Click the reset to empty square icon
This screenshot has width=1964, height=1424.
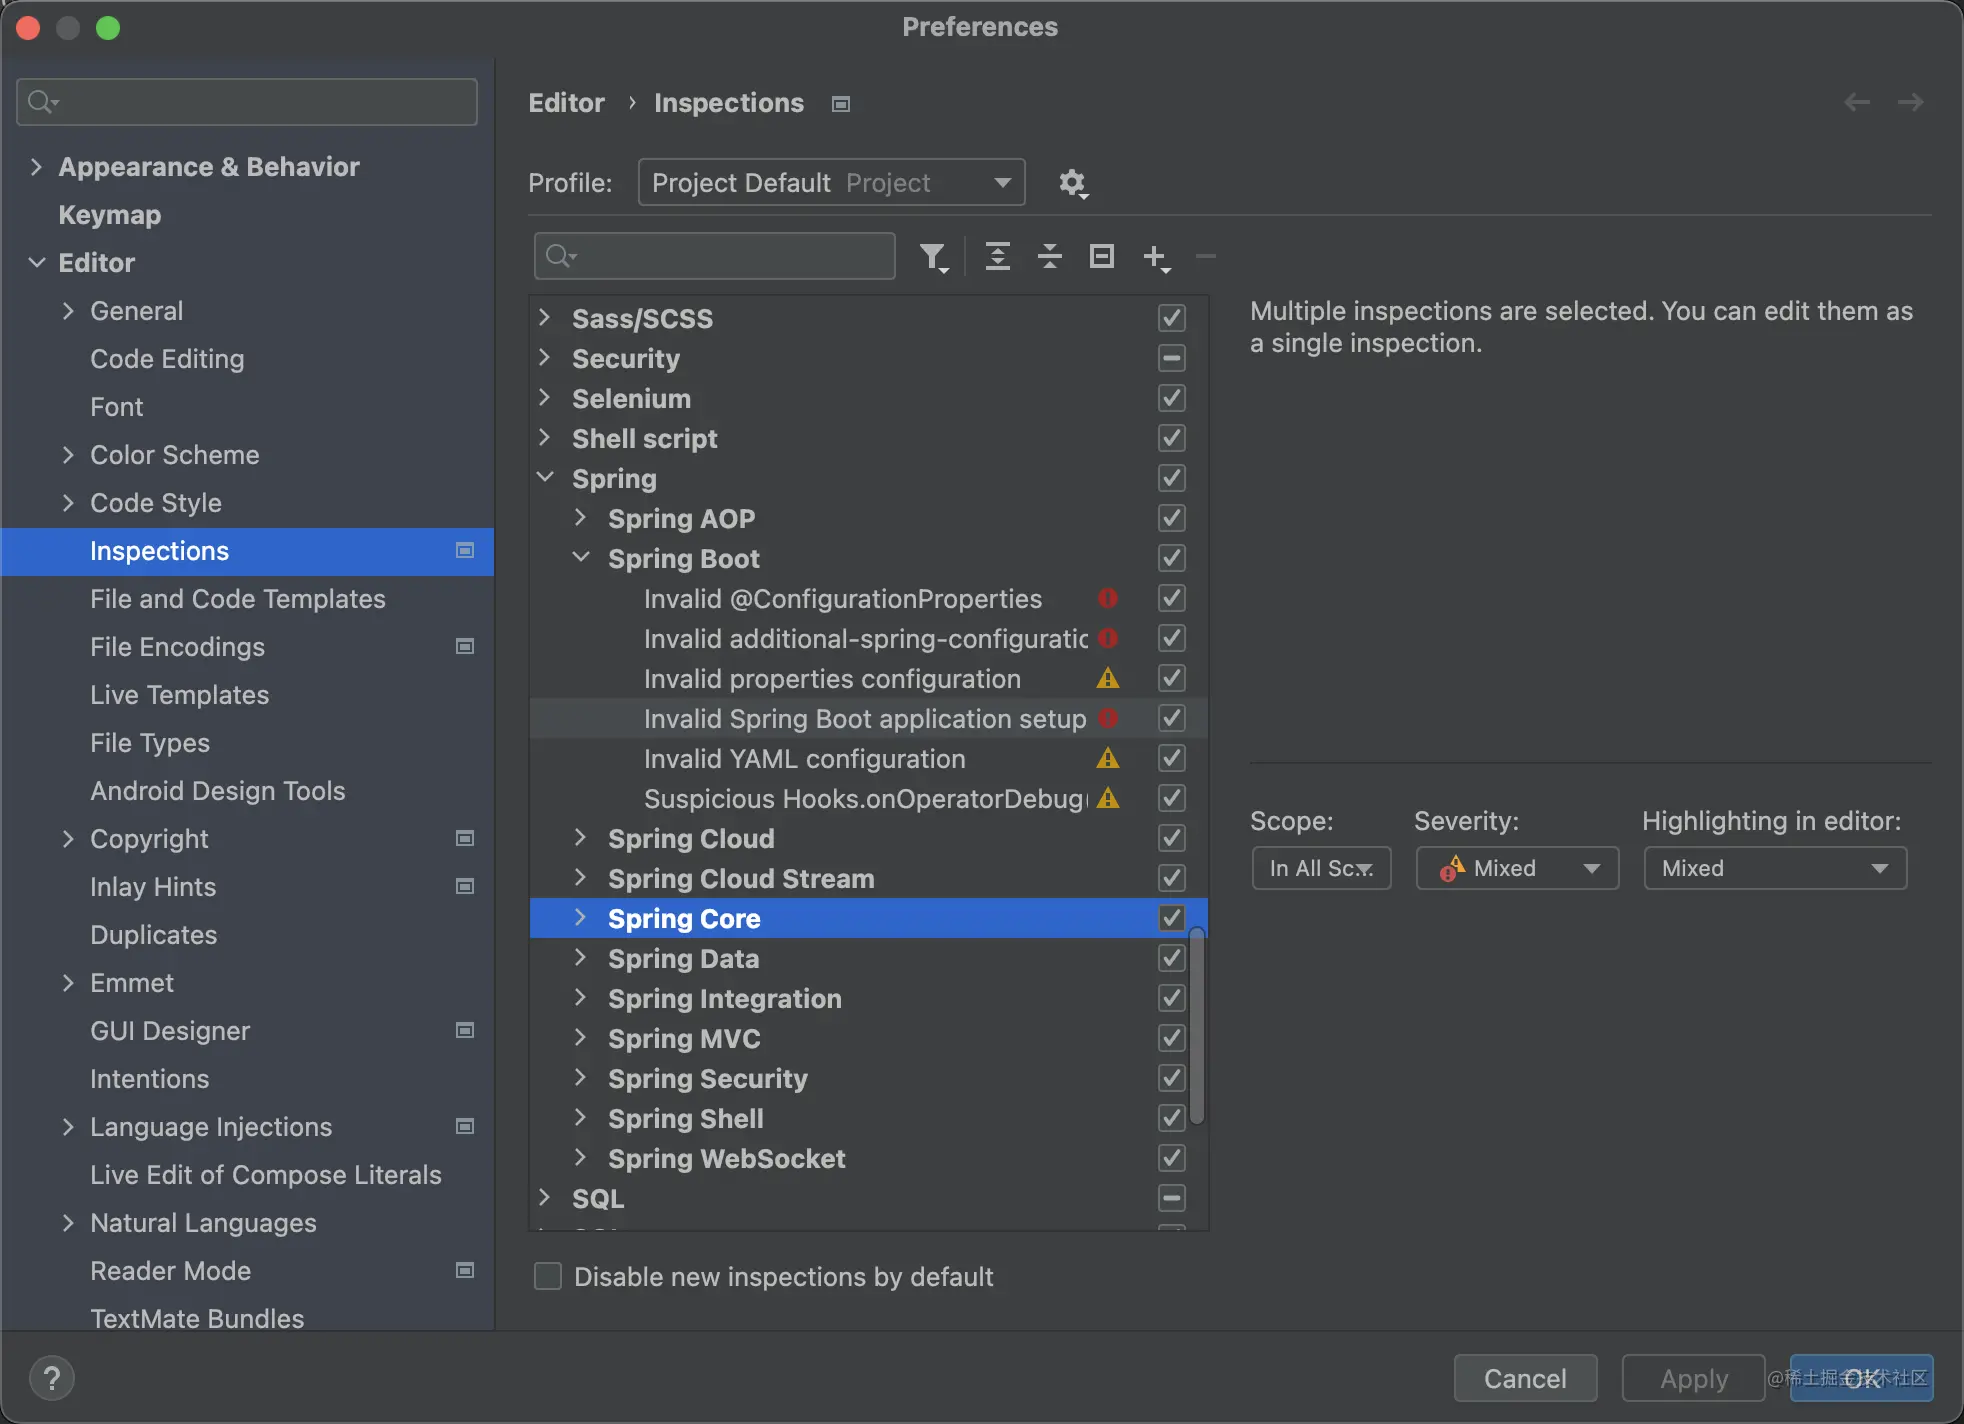pos(1101,257)
